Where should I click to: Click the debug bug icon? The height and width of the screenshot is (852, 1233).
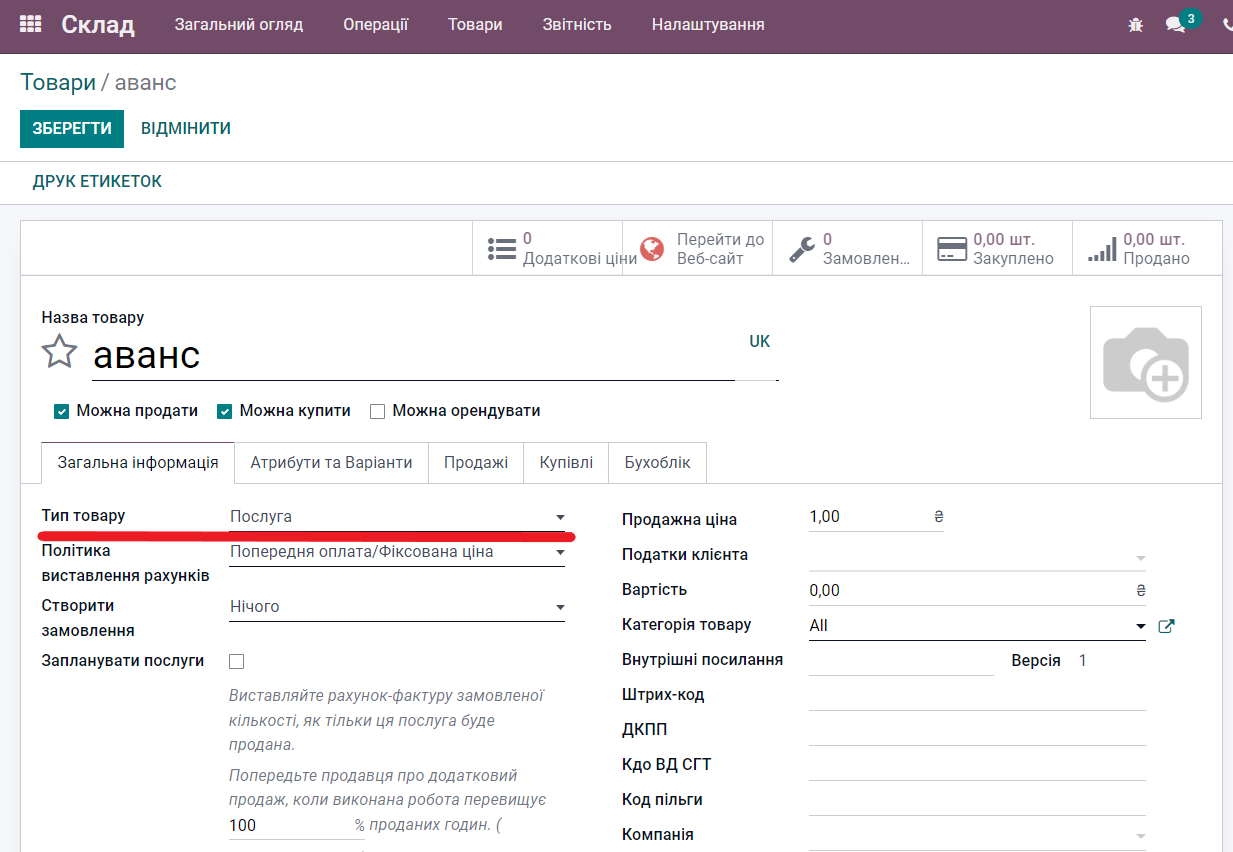[1135, 24]
